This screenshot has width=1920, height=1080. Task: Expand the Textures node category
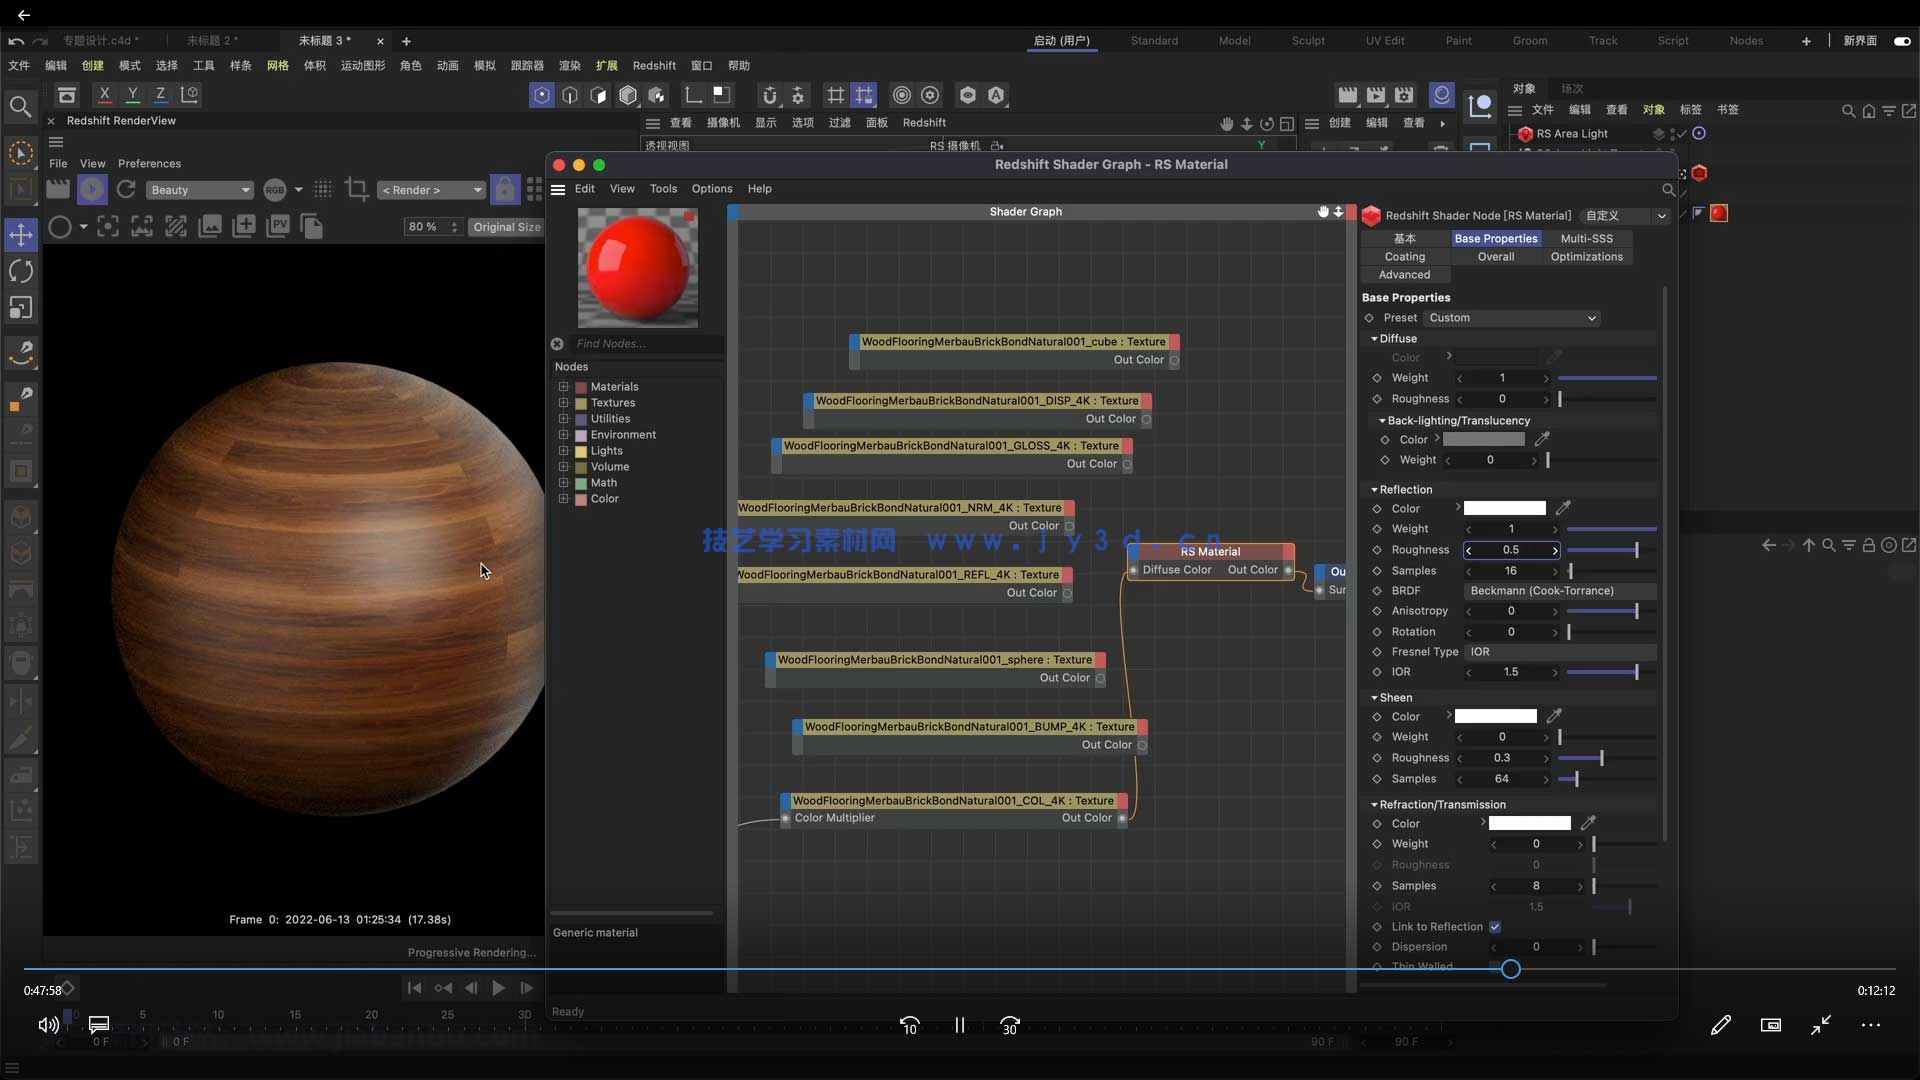[563, 403]
